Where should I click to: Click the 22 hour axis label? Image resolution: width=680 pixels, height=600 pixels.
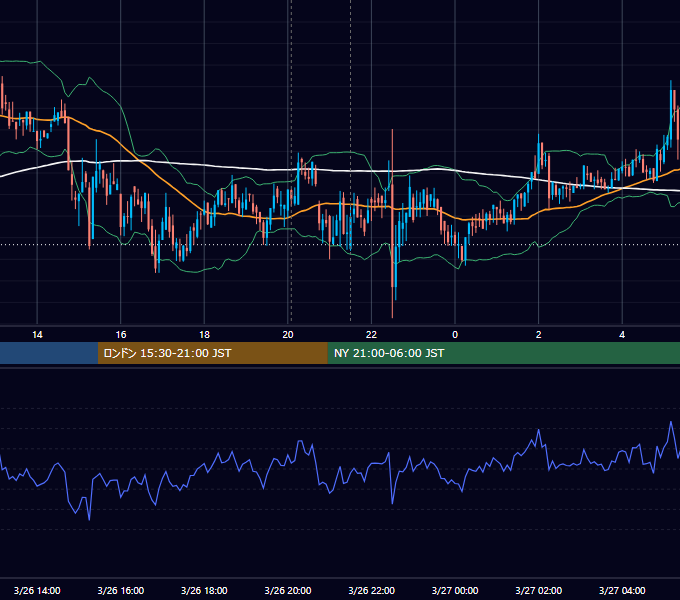click(371, 335)
